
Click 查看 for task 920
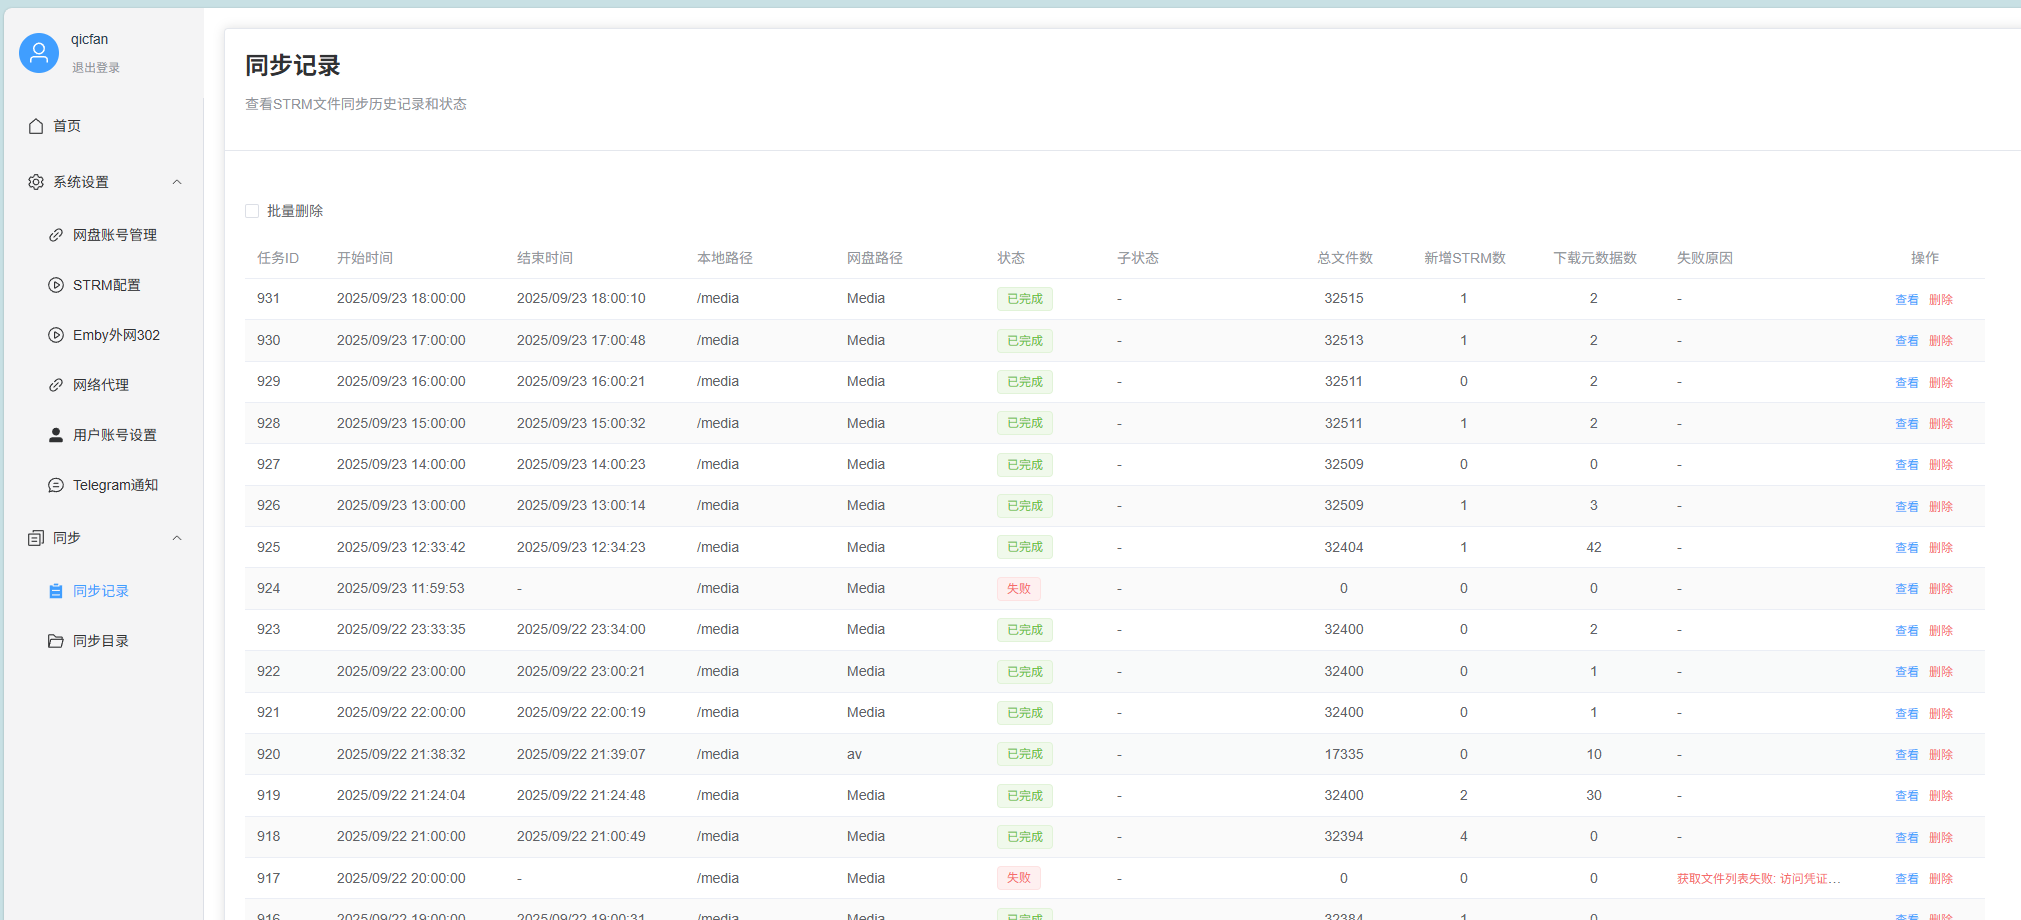click(1907, 755)
